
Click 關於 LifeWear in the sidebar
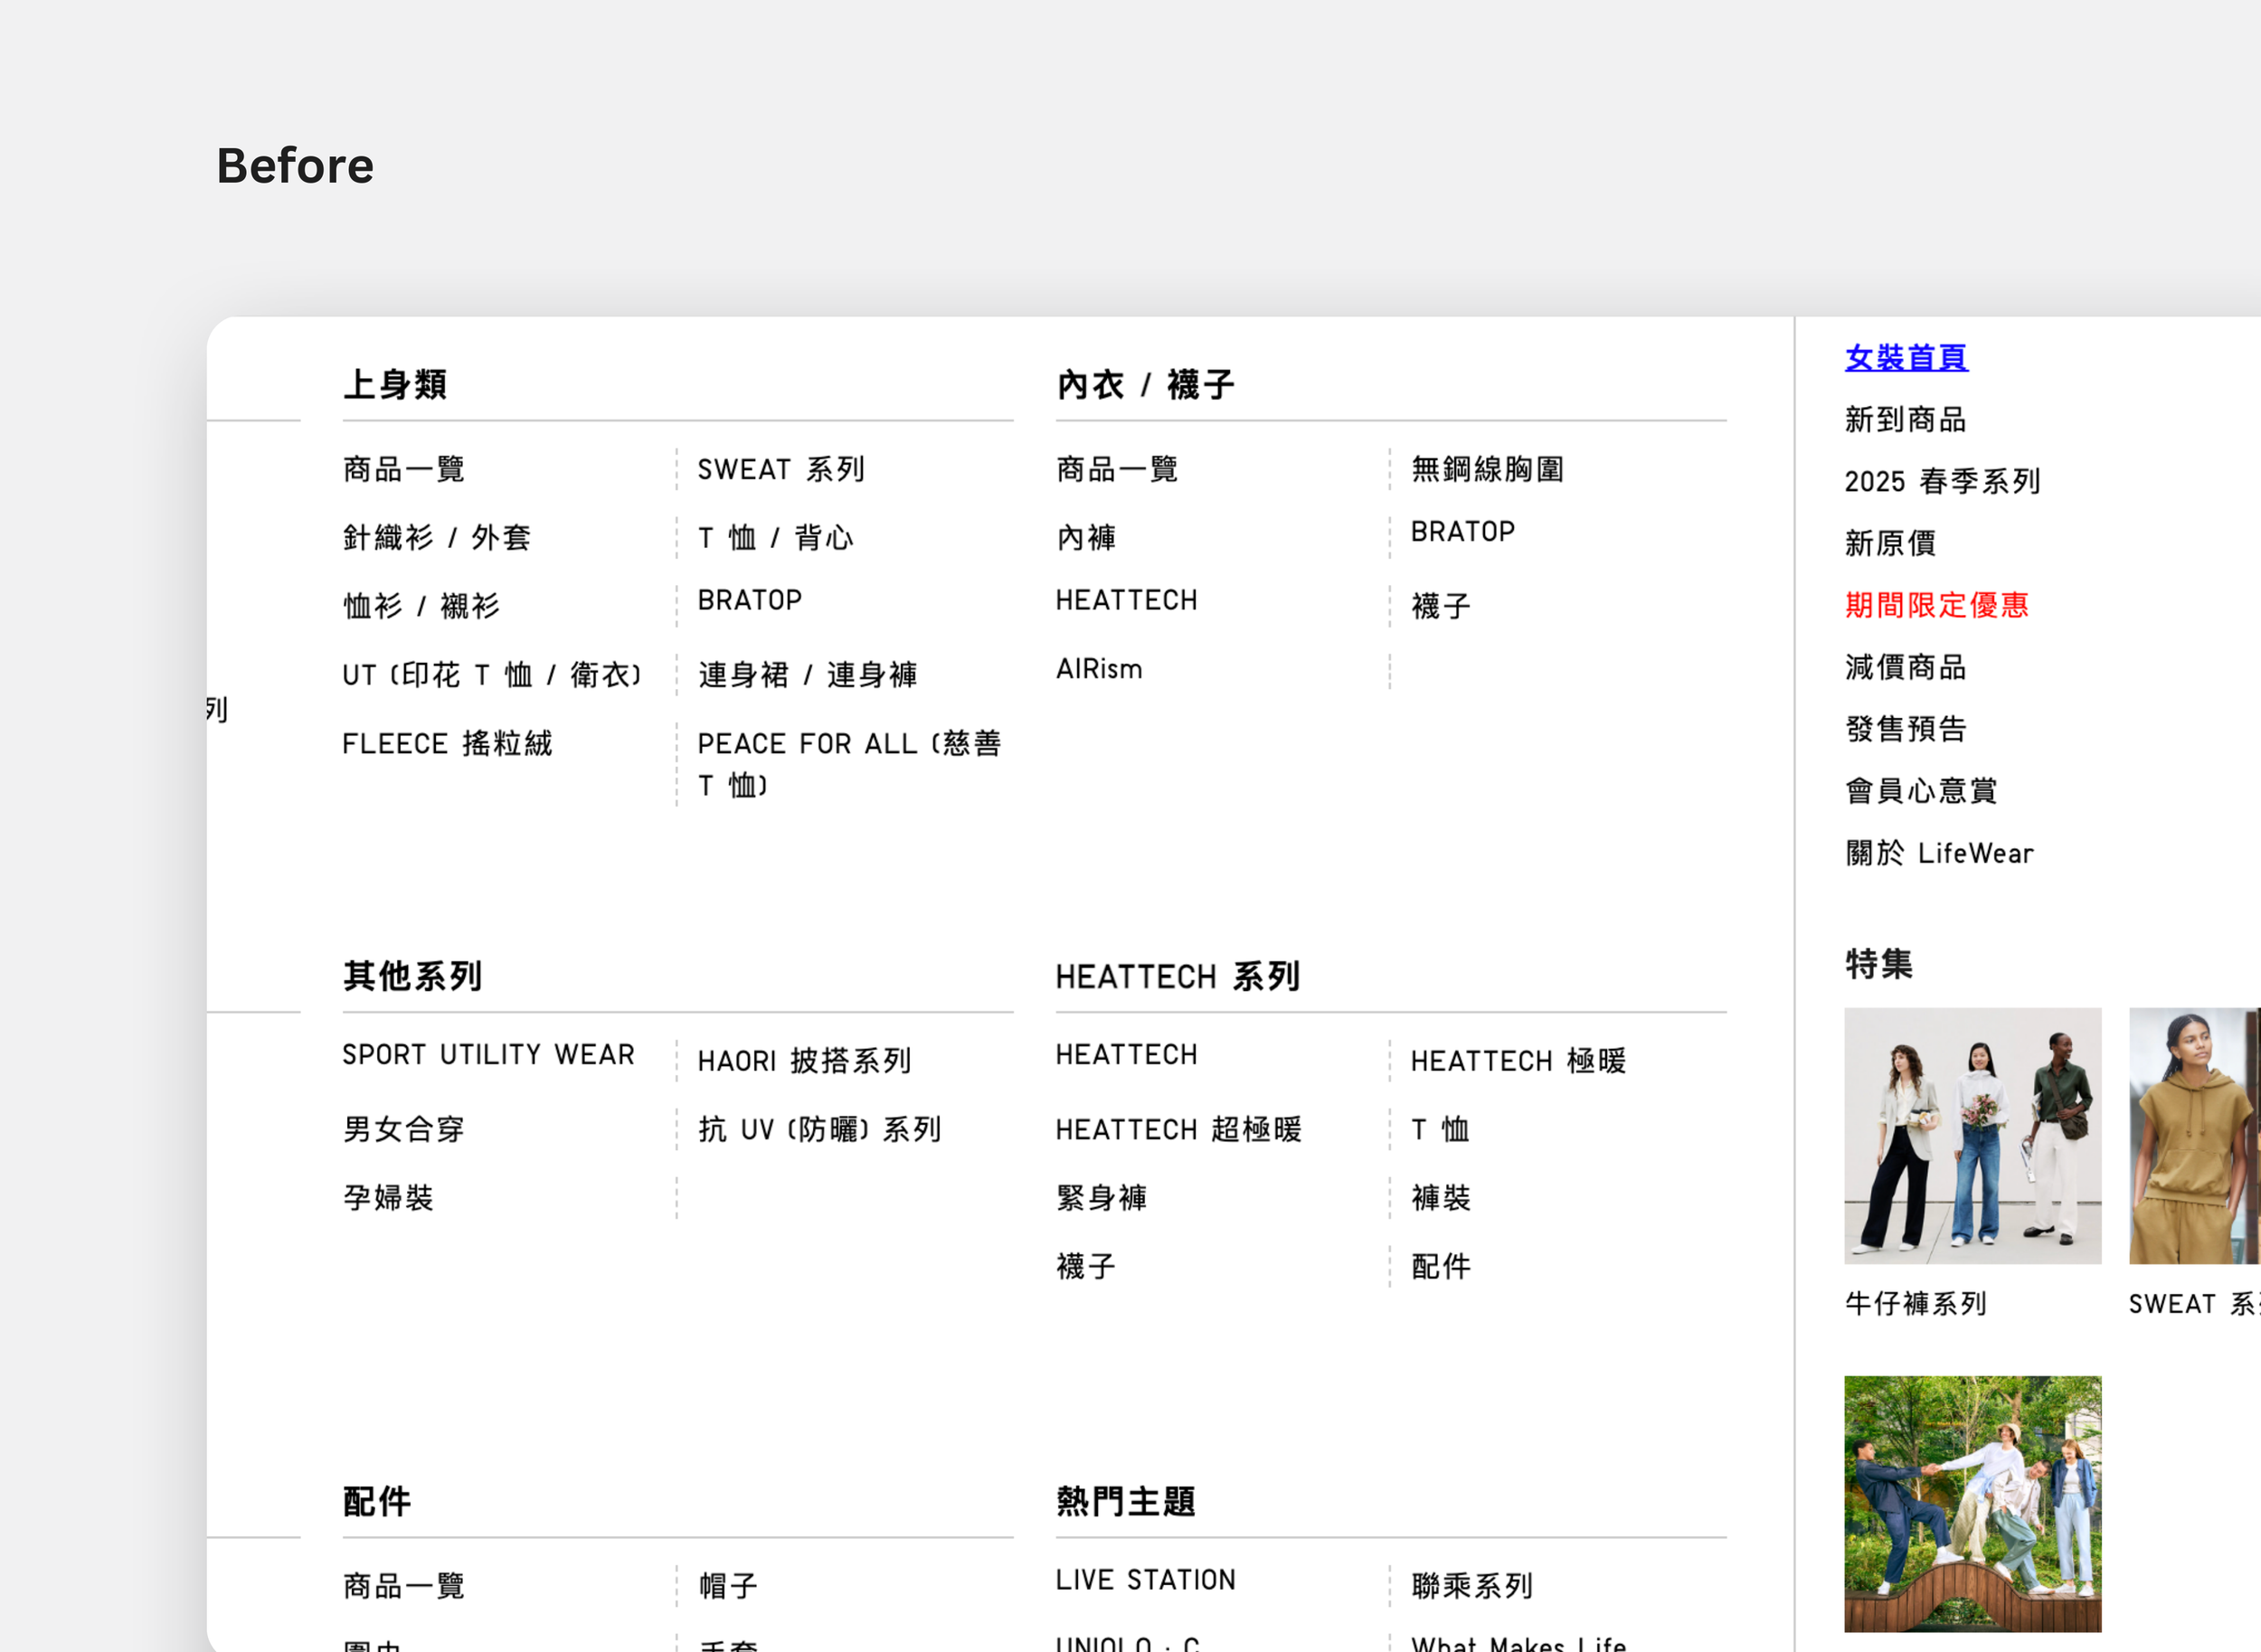1939,853
